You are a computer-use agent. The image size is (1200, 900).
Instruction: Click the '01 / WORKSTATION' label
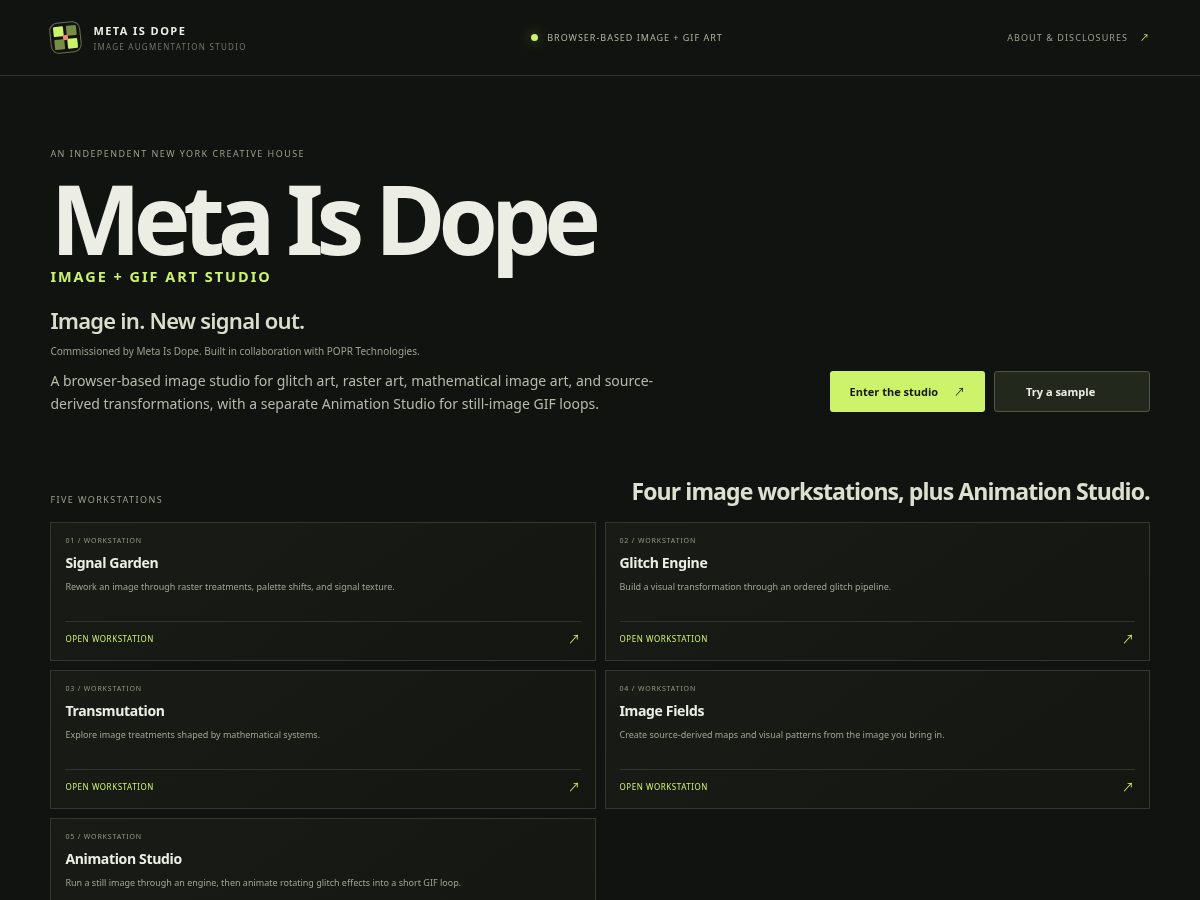point(104,541)
